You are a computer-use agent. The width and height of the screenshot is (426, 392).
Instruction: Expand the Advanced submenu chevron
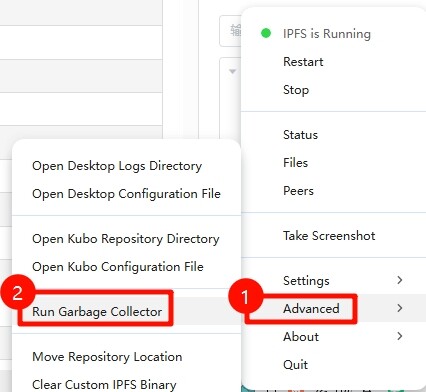400,308
